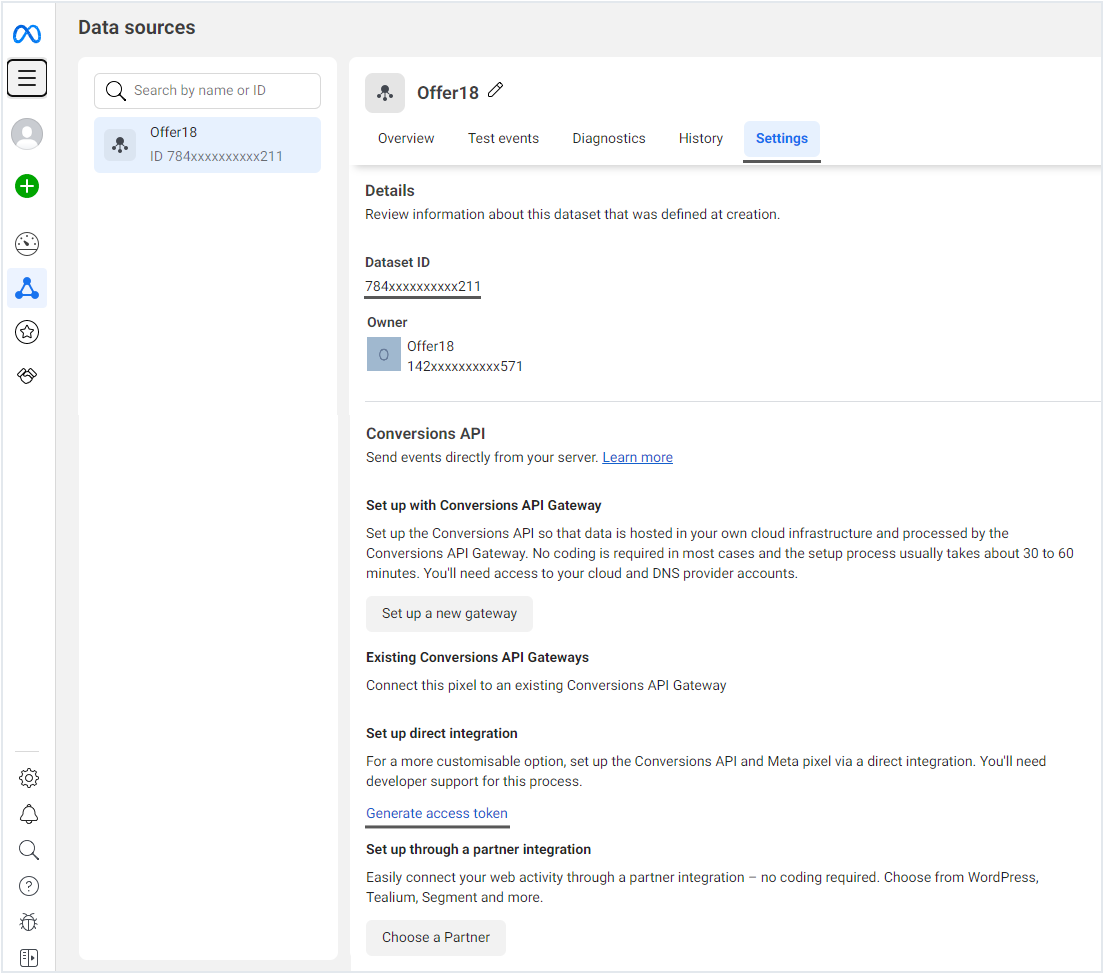Edit the Offer18 name with pencil icon
1105x975 pixels.
pos(496,91)
